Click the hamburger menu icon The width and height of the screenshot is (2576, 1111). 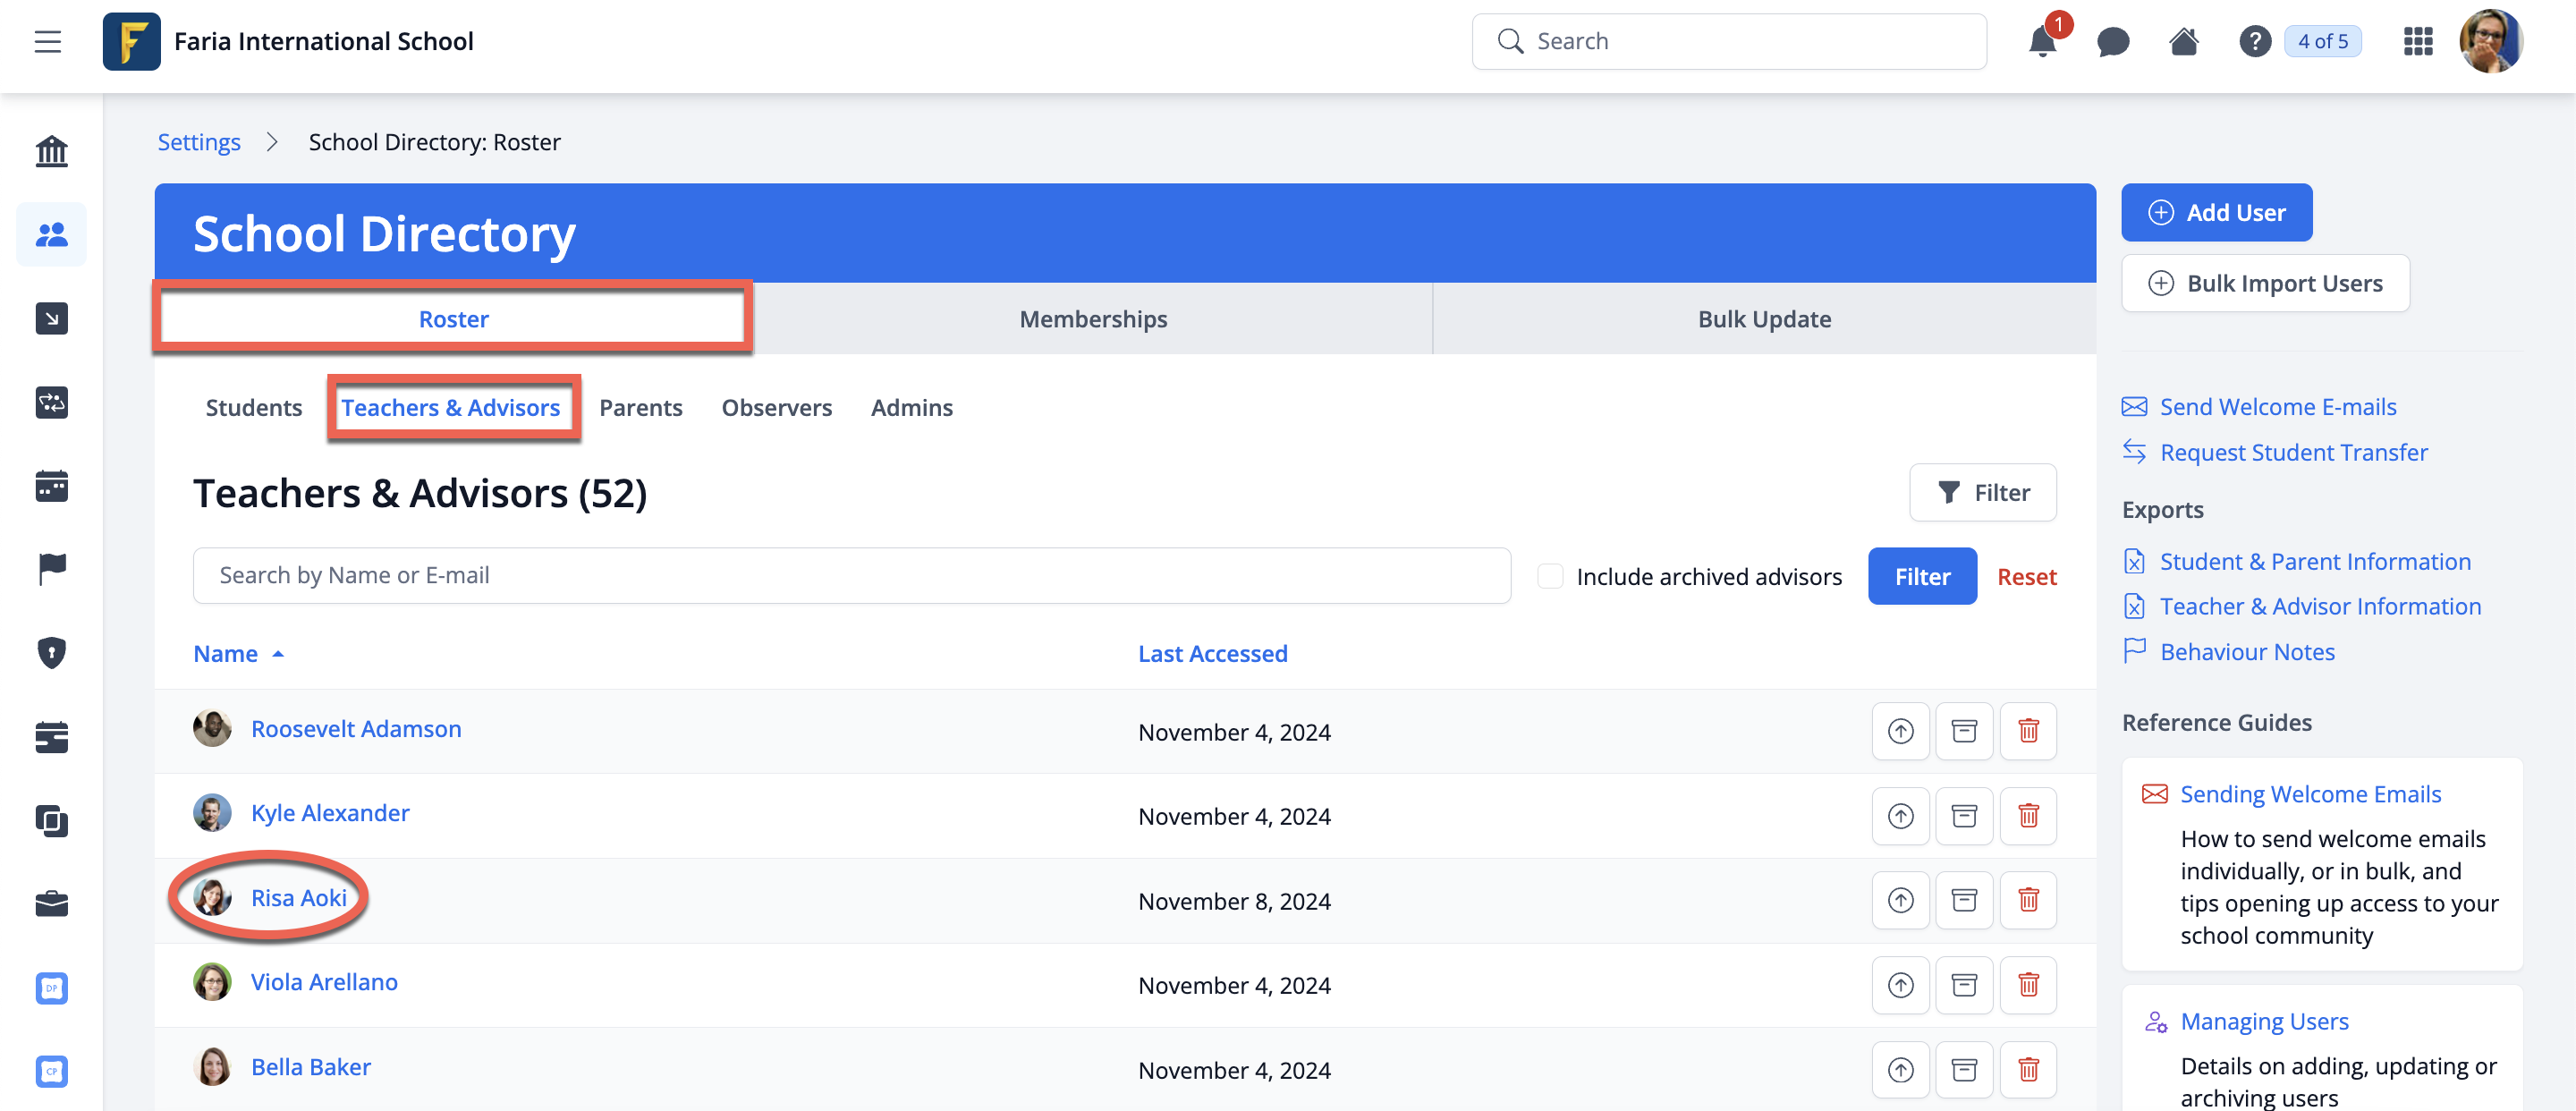pyautogui.click(x=48, y=42)
